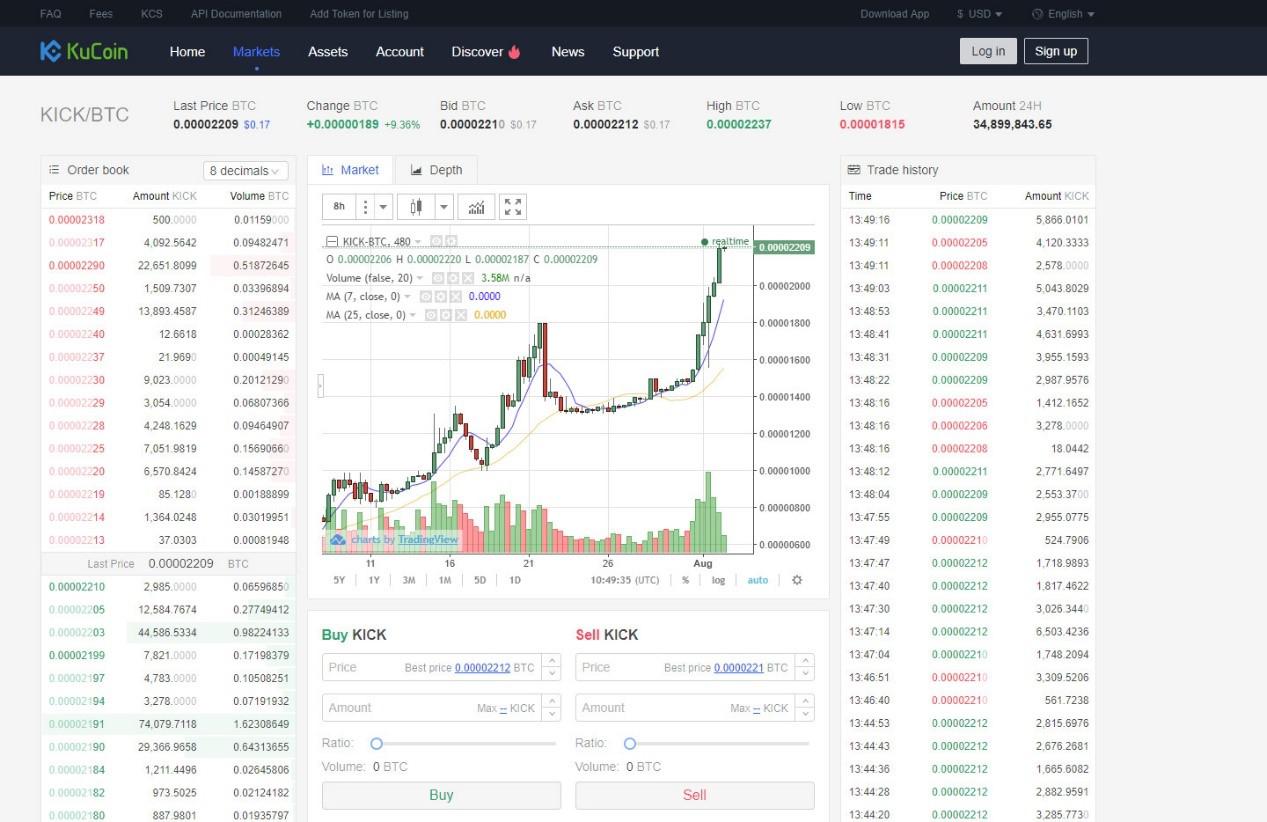Hide the MA 25 indicator
This screenshot has width=1267, height=822.
[x=431, y=315]
